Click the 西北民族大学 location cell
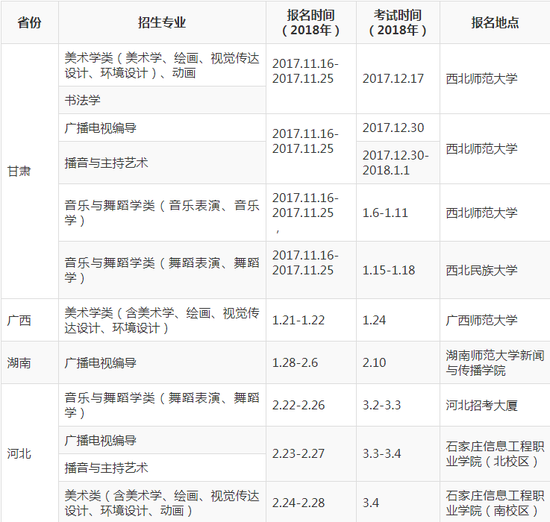The height and width of the screenshot is (522, 550). pyautogui.click(x=495, y=270)
